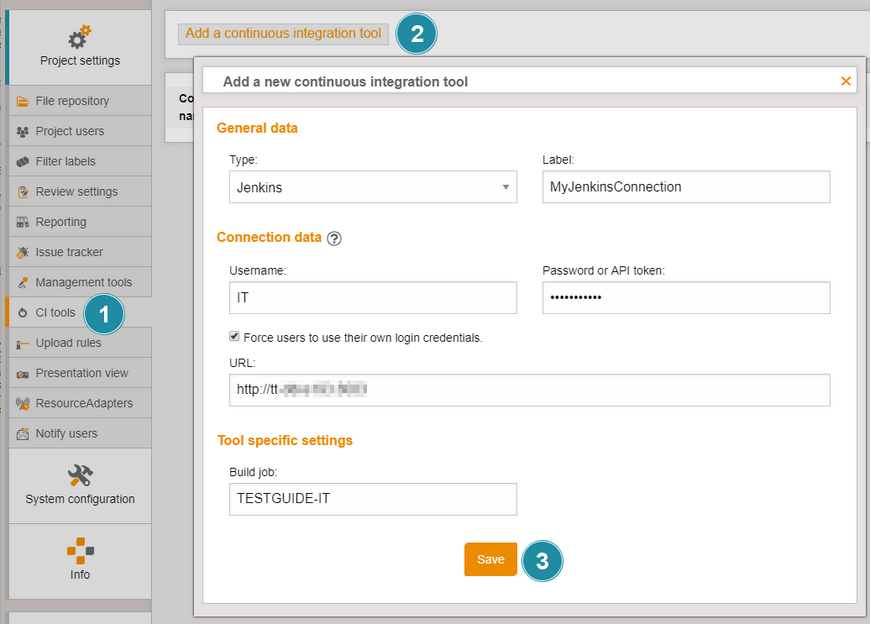Click the Info squares icon
The height and width of the screenshot is (624, 871).
[80, 550]
